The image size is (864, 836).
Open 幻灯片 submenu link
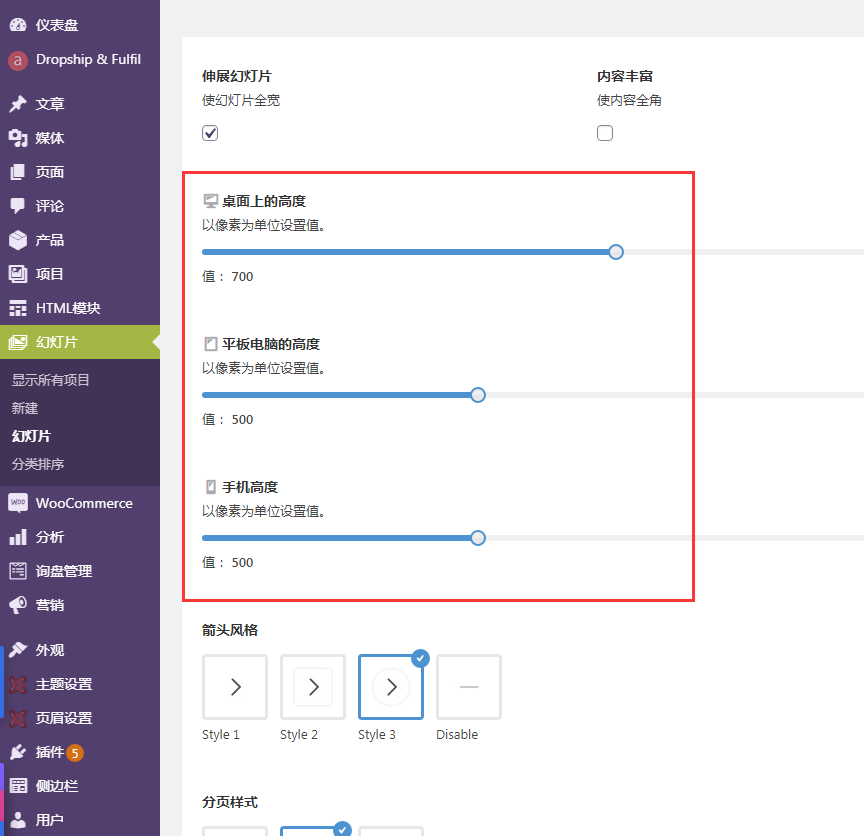coord(31,436)
